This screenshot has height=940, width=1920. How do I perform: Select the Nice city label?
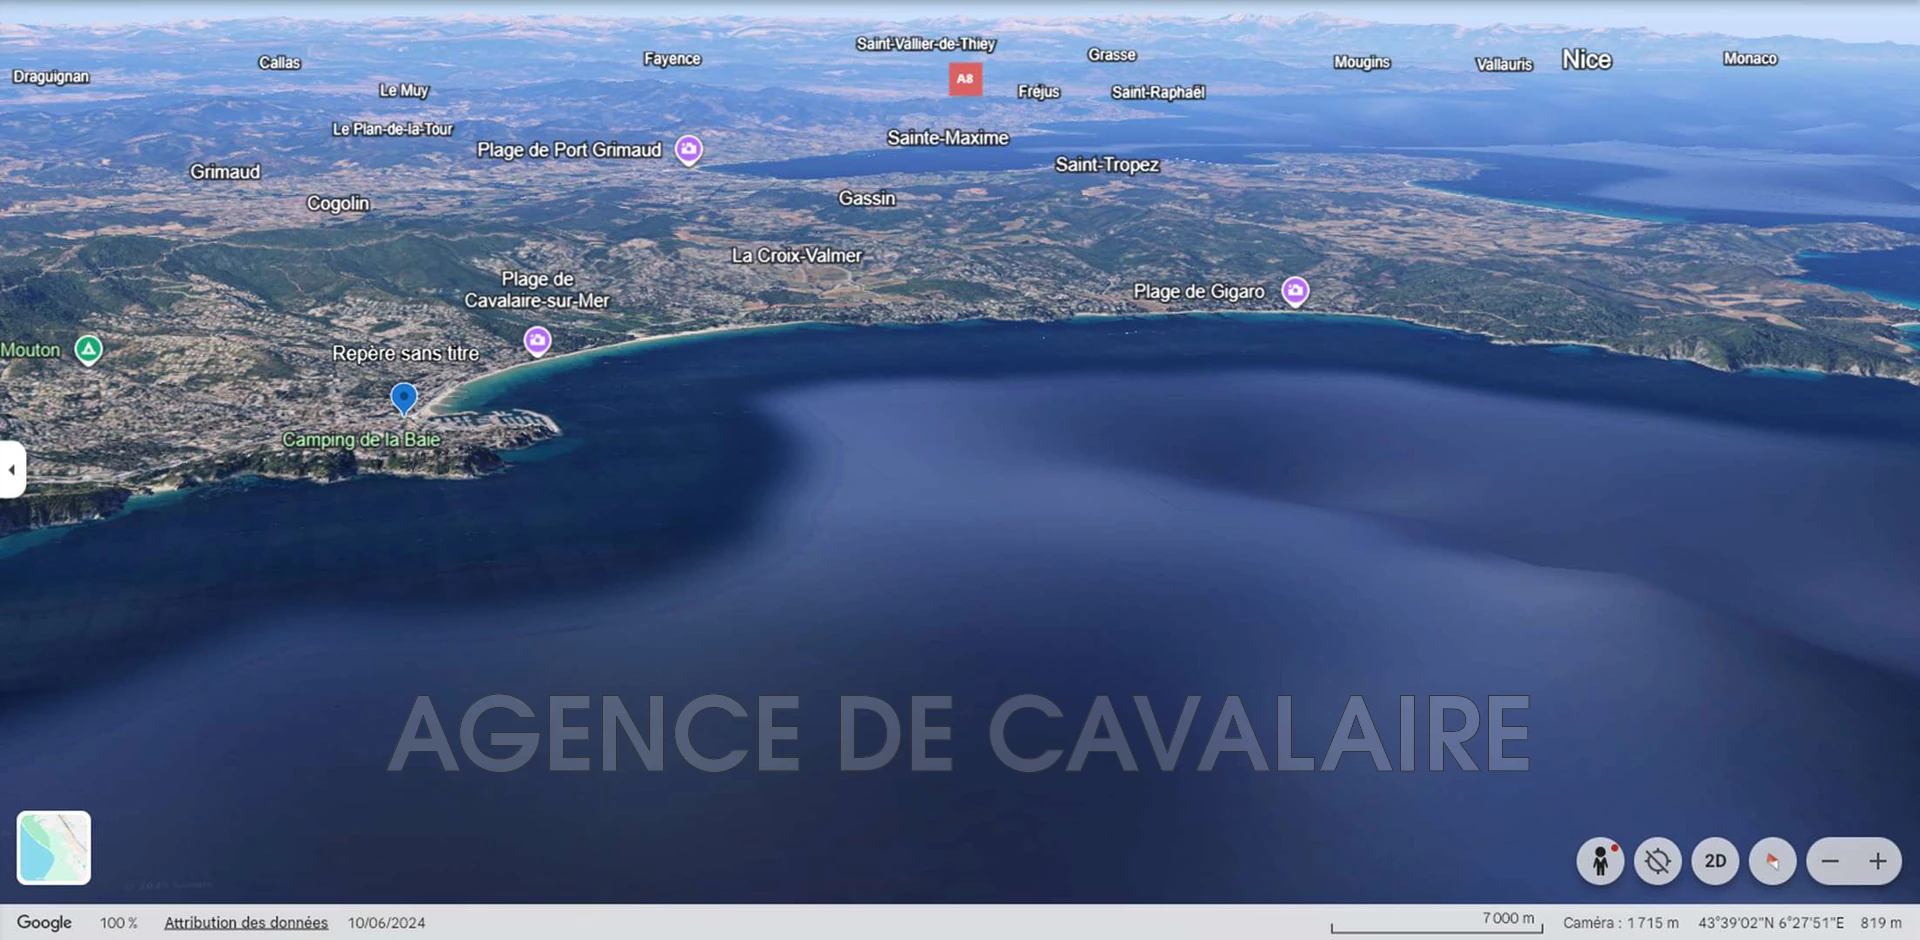[1586, 60]
